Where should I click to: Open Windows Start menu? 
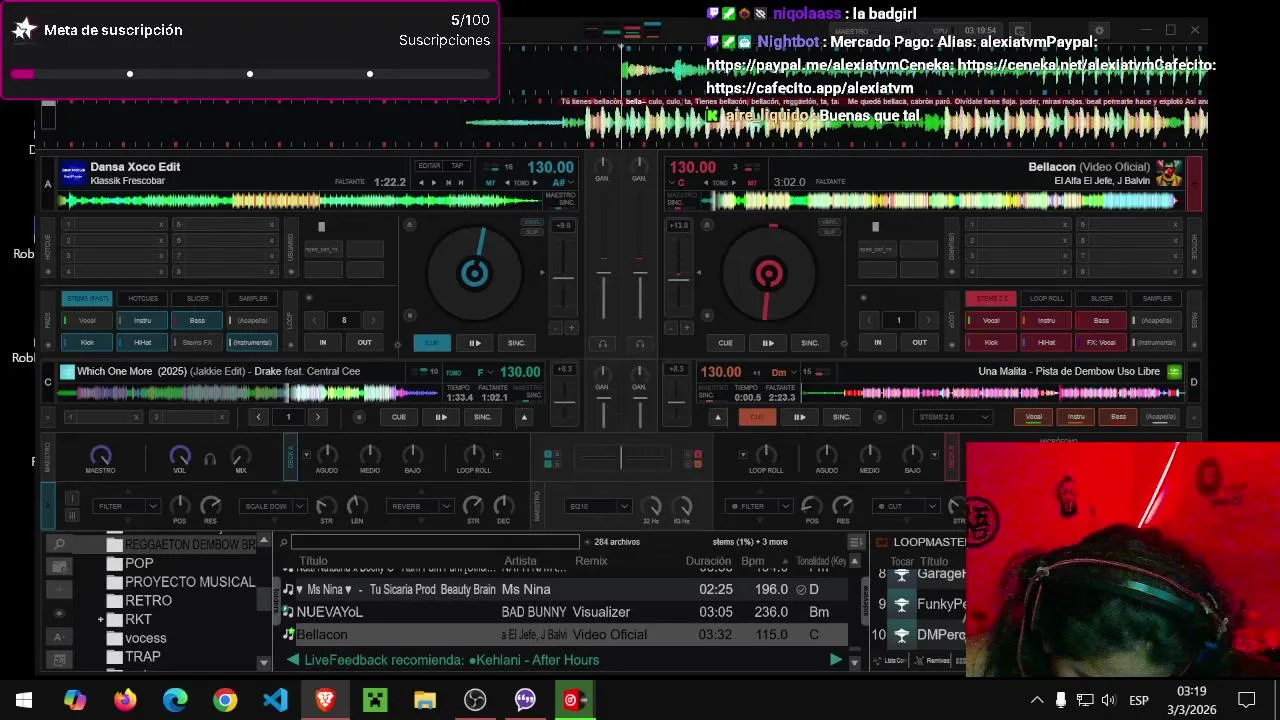coord(24,699)
